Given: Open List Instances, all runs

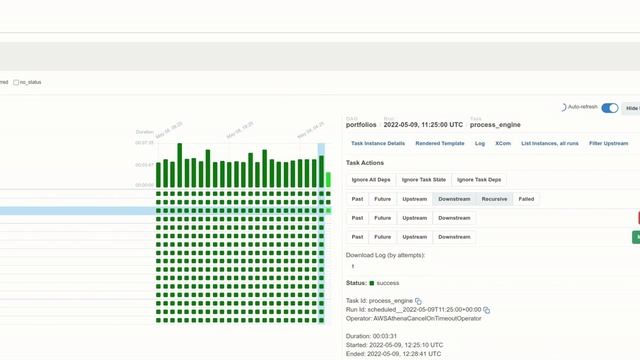Looking at the screenshot, I should [x=549, y=144].
